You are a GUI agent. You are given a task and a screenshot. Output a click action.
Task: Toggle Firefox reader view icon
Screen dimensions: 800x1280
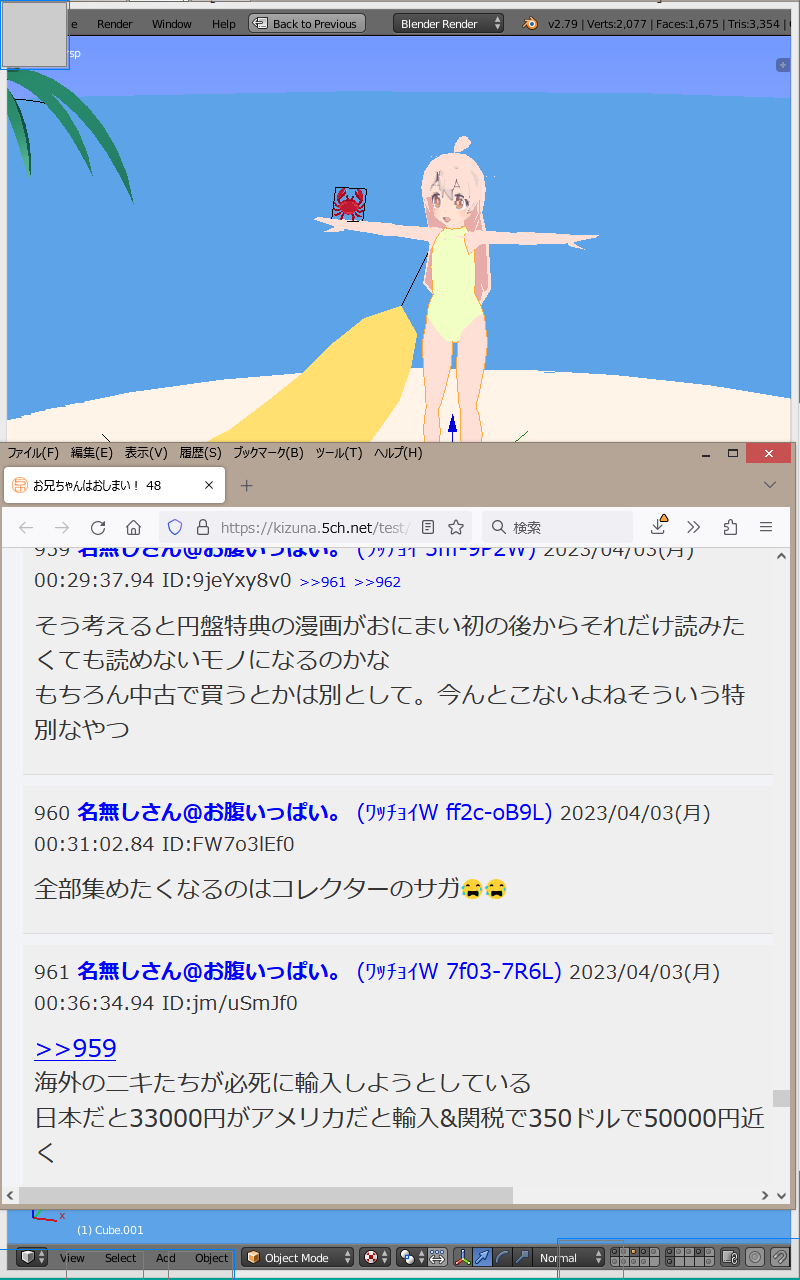tap(428, 527)
